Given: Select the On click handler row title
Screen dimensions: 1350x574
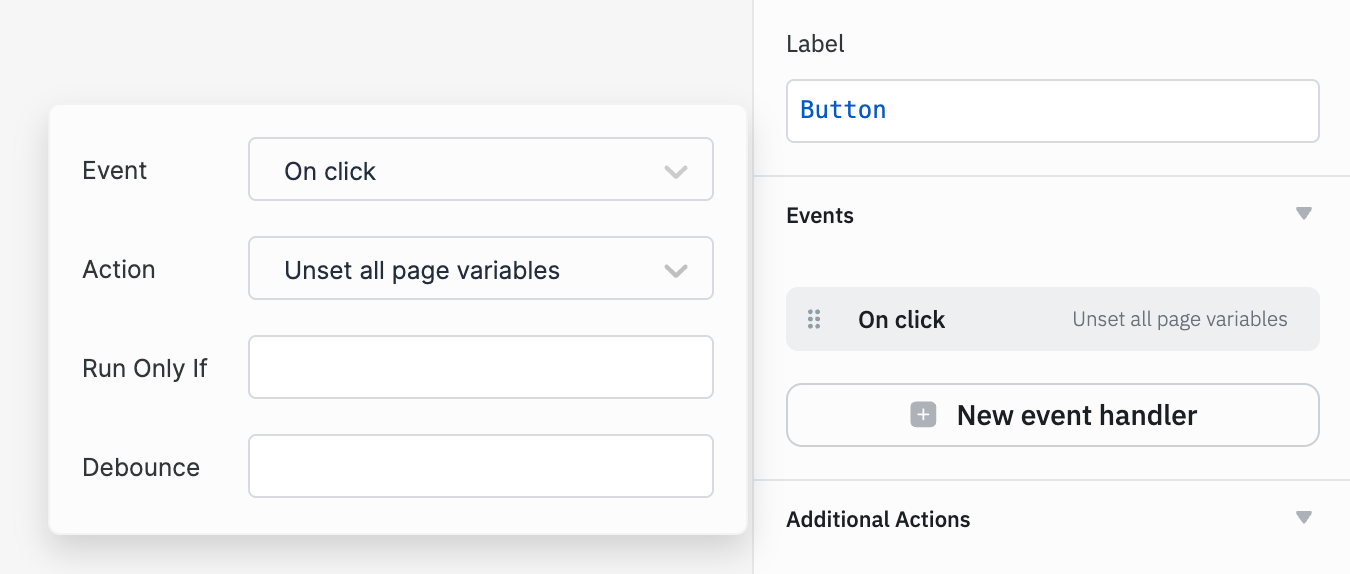Looking at the screenshot, I should click(x=901, y=320).
